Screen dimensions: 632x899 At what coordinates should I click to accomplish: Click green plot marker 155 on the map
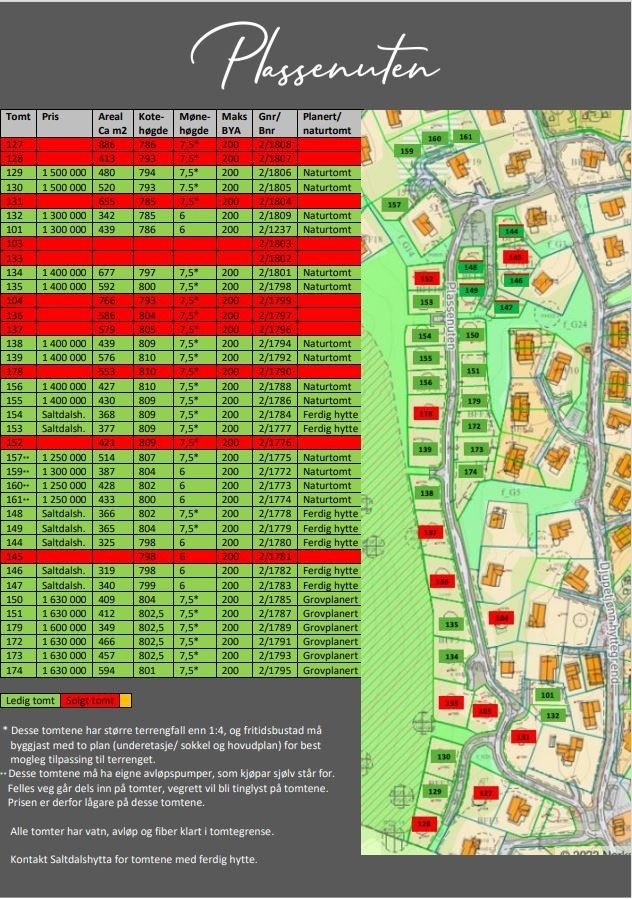pos(426,358)
